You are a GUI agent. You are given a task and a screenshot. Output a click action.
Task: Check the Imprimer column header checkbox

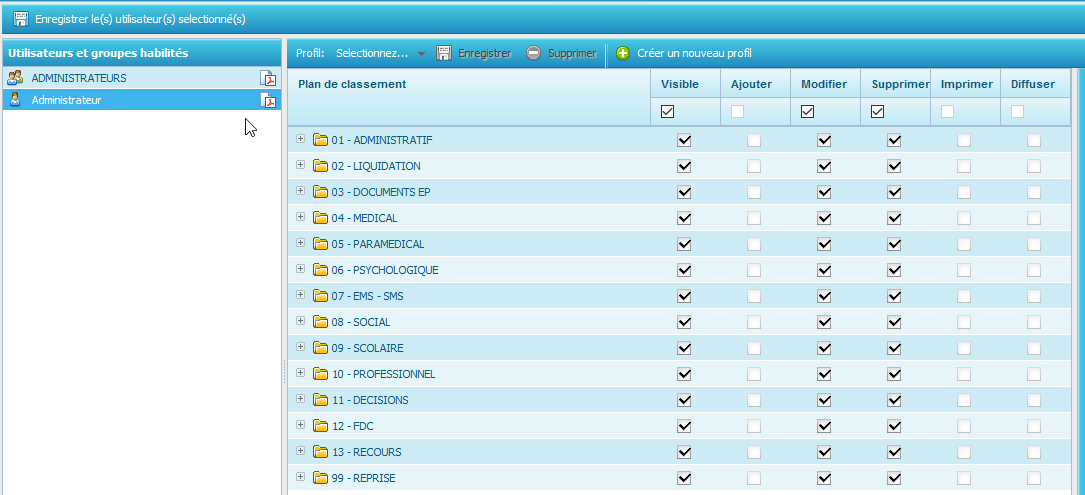947,112
